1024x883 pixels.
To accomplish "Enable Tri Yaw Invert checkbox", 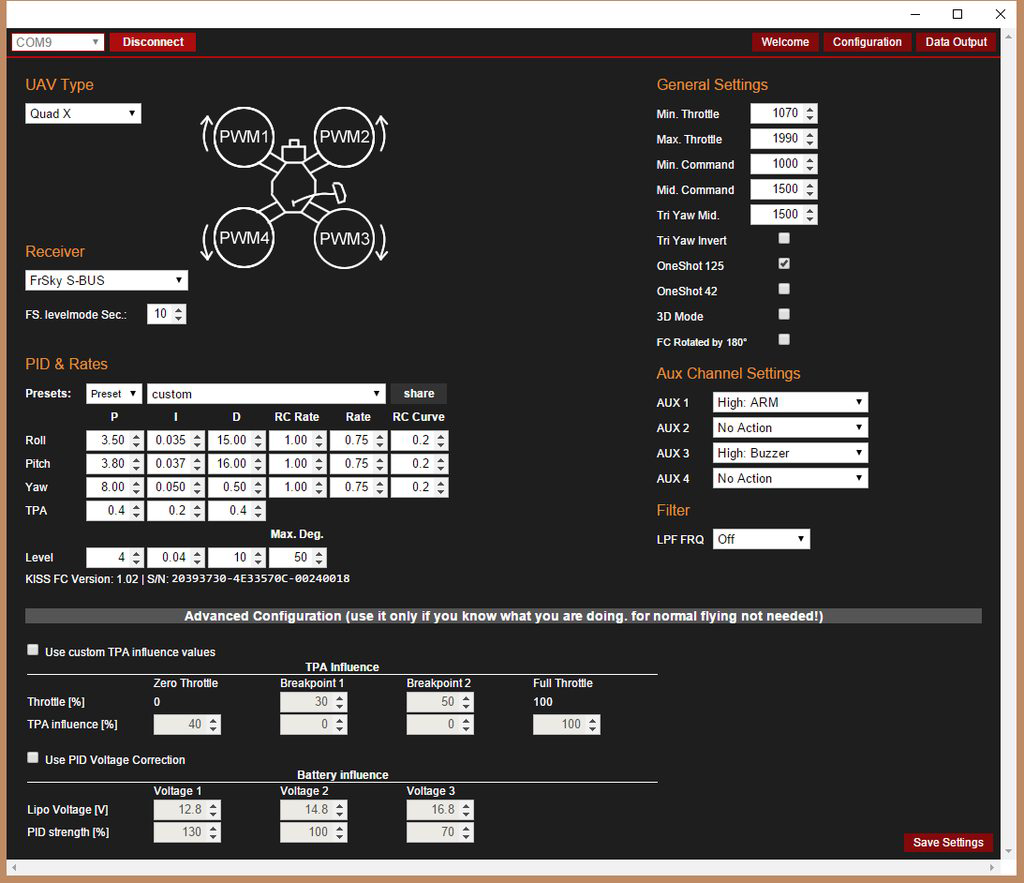I will 784,239.
